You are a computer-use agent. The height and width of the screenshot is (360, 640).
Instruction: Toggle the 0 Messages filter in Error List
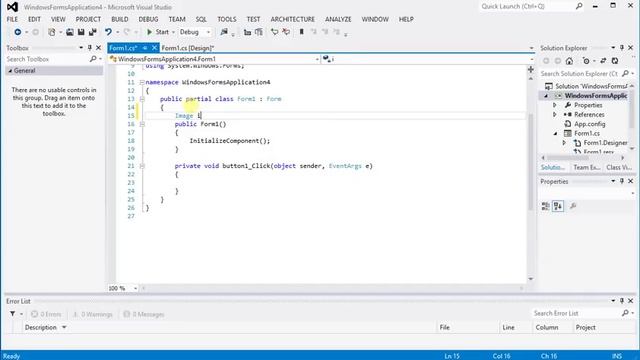(144, 314)
